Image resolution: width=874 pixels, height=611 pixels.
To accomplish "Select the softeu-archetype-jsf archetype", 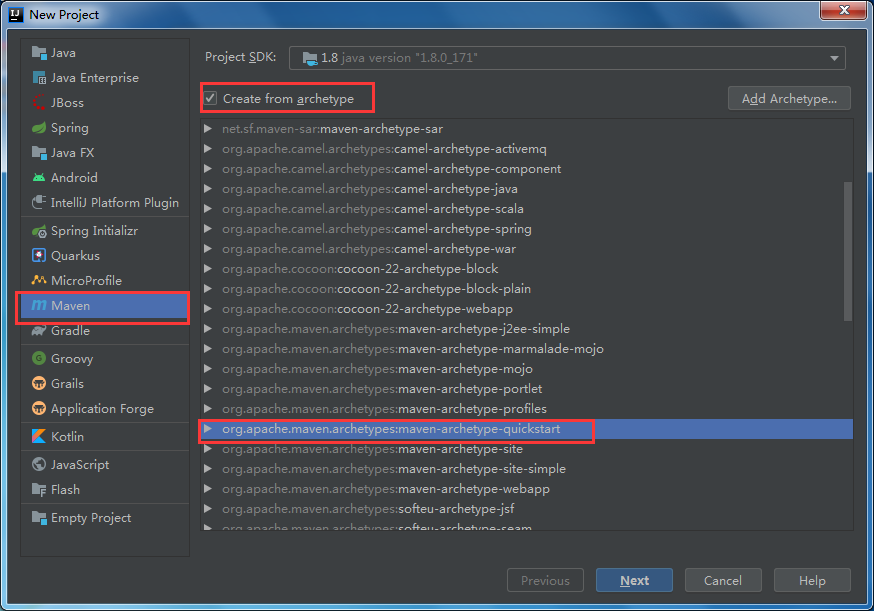I will (368, 509).
